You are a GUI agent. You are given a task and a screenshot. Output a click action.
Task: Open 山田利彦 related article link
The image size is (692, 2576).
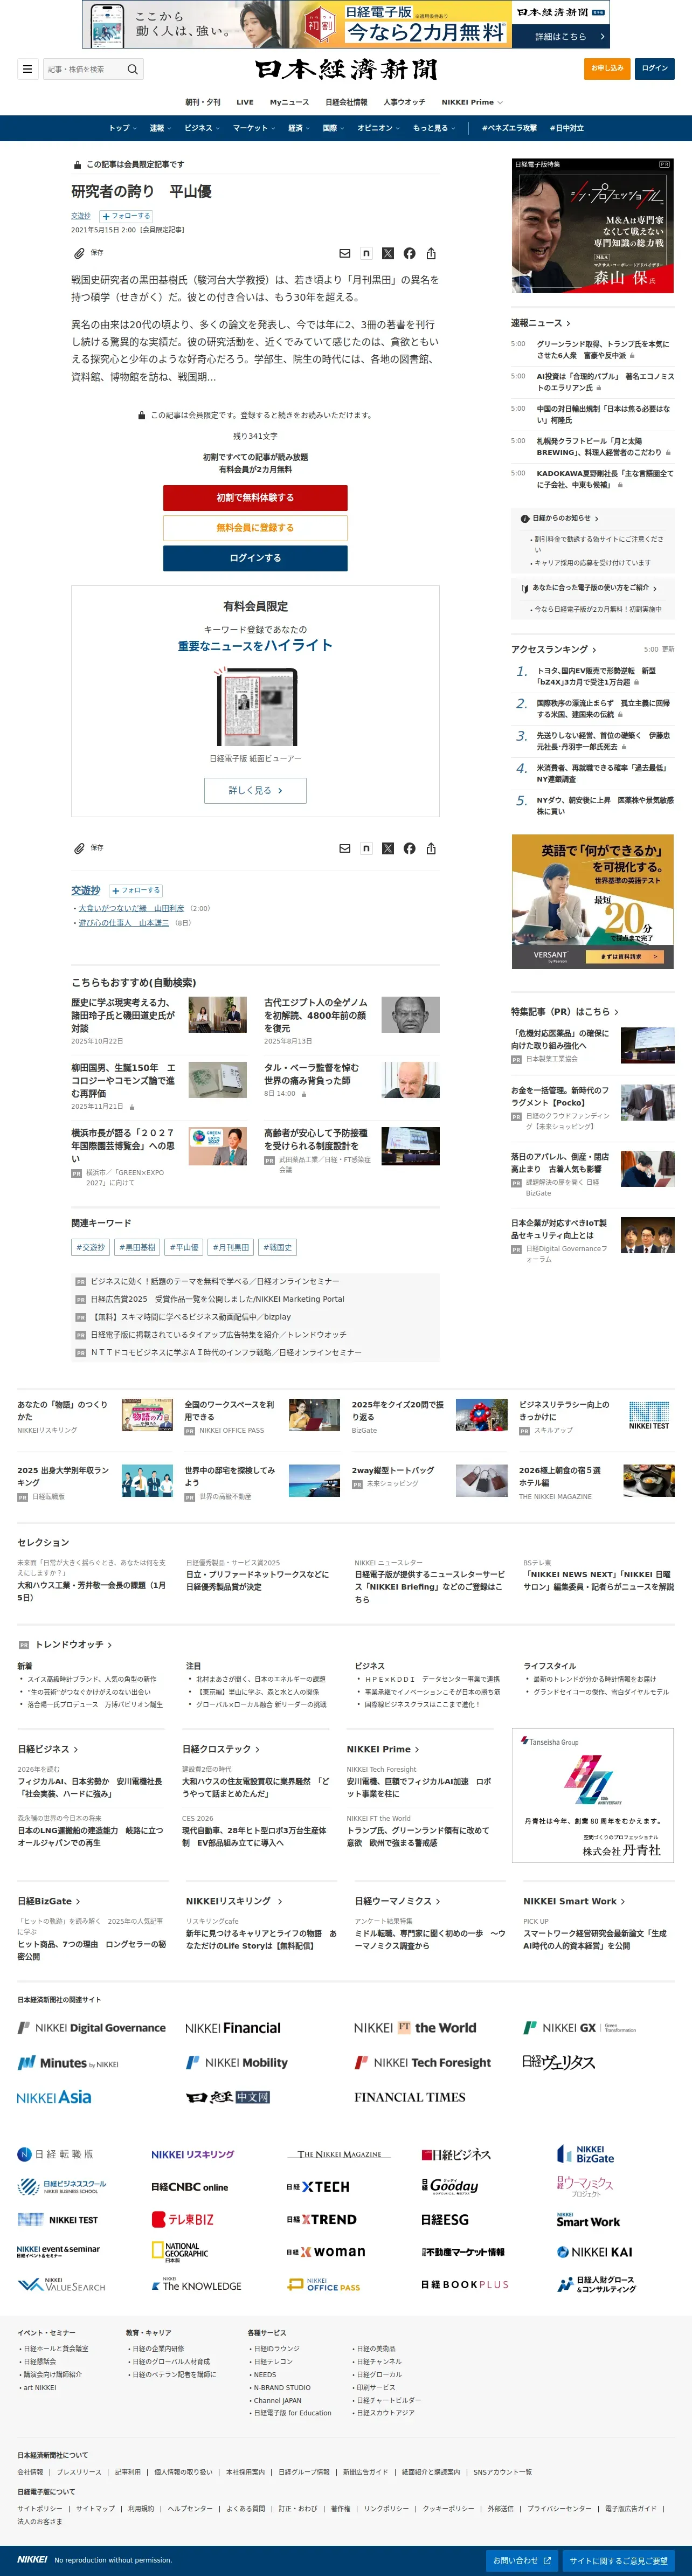tap(131, 909)
